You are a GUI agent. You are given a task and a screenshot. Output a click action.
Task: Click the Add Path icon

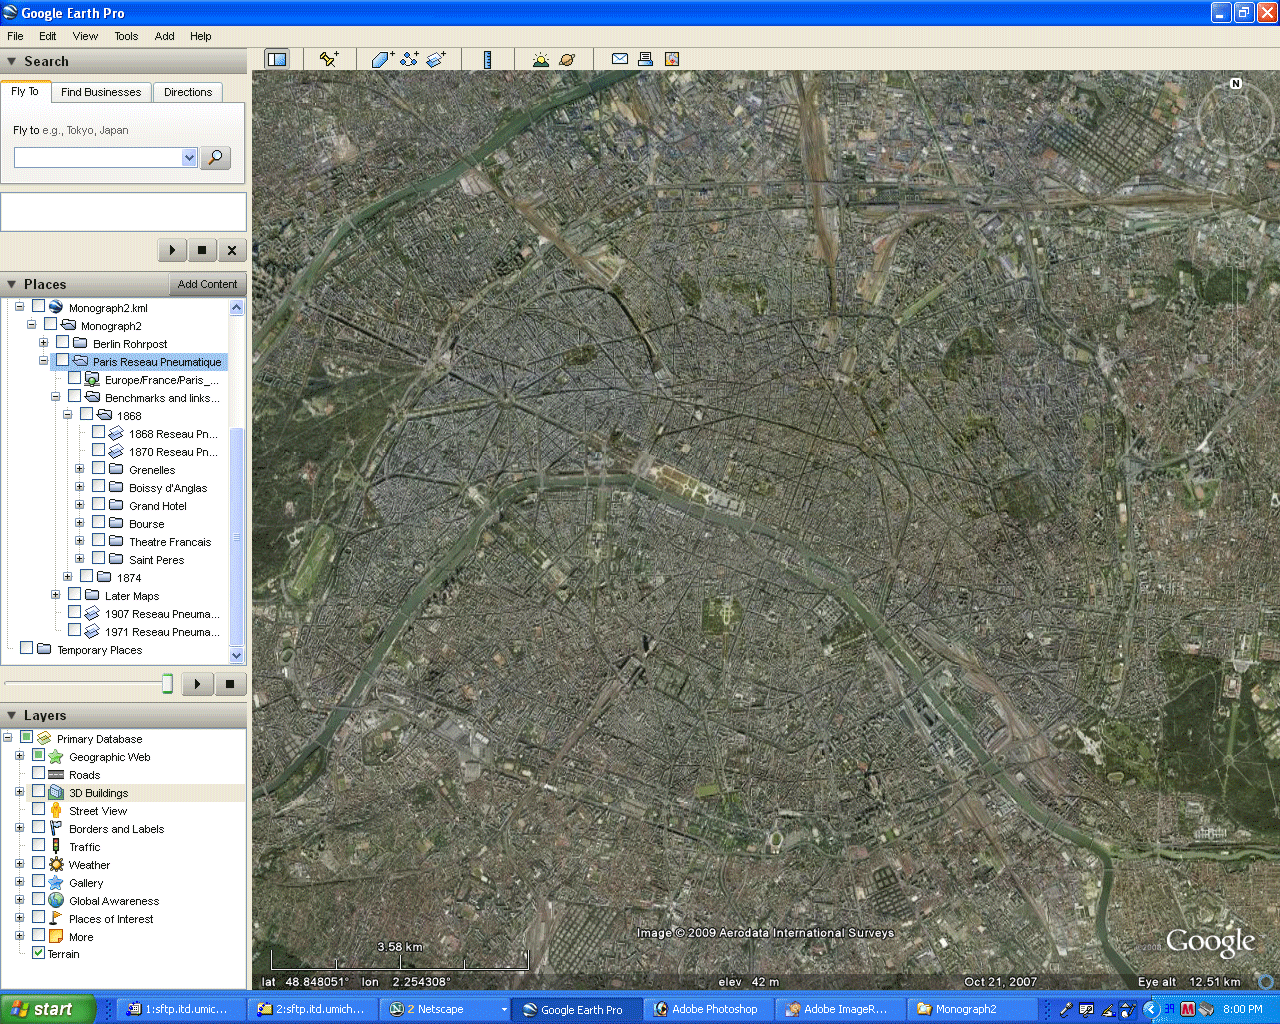pyautogui.click(x=409, y=59)
